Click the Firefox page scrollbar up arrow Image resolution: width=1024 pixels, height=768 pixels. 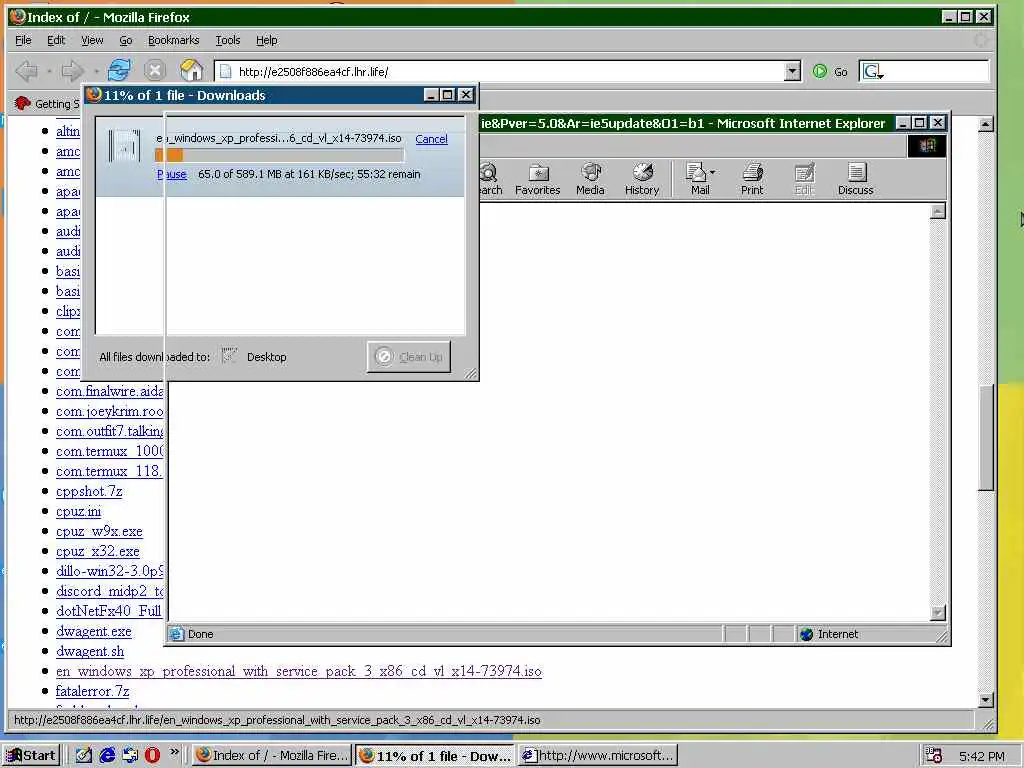coord(986,123)
